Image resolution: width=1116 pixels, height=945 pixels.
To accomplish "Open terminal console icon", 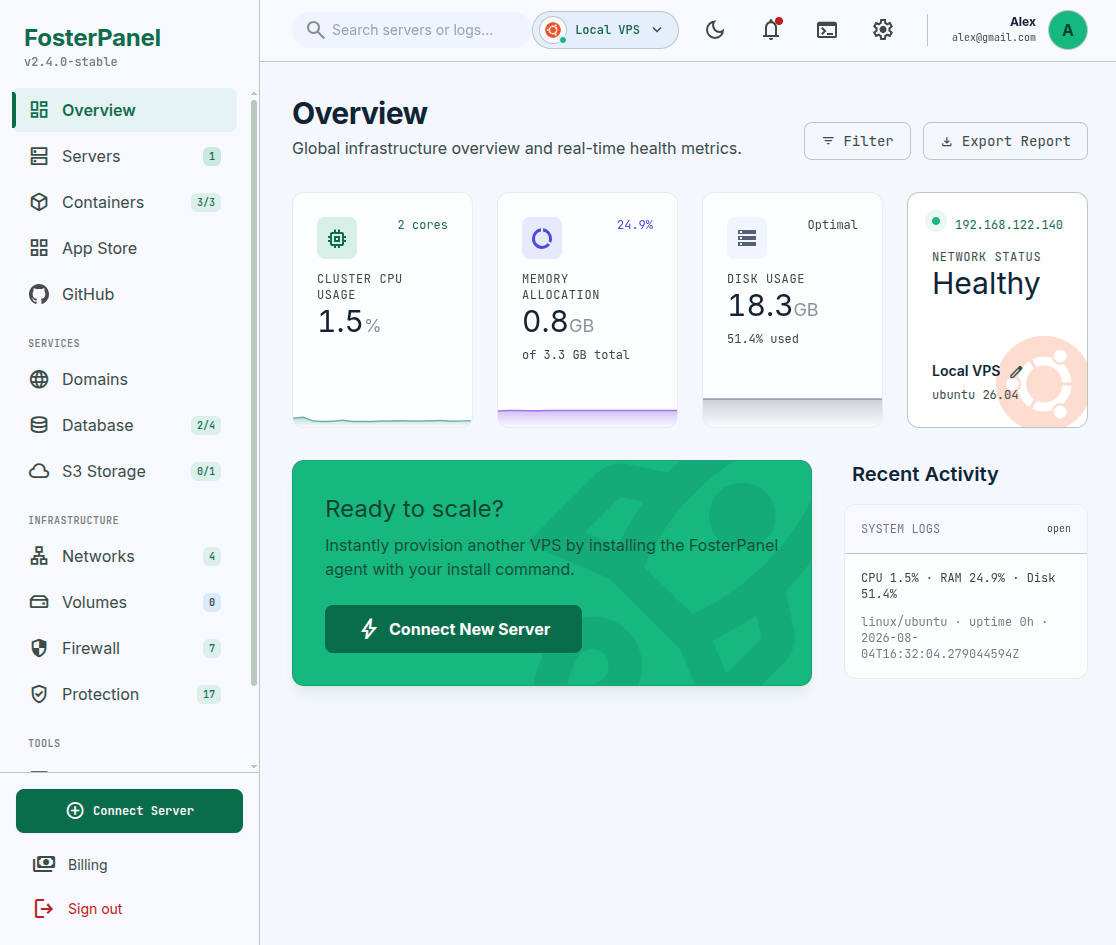I will (x=826, y=30).
